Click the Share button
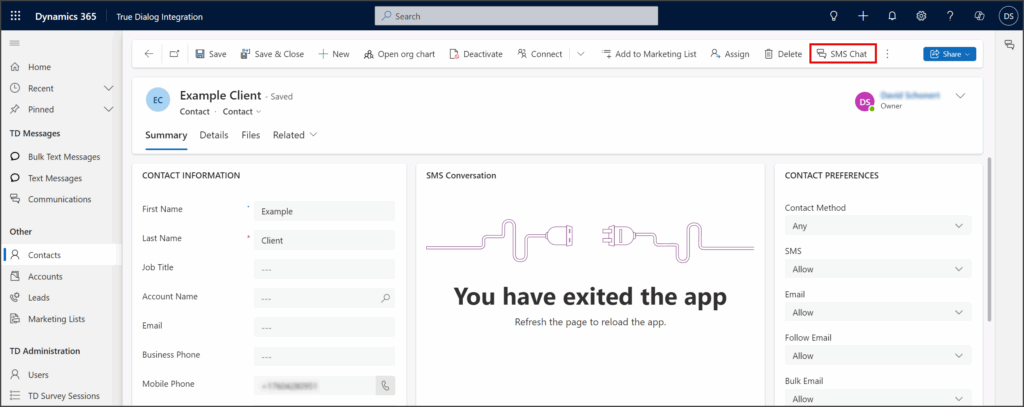Viewport: 1024px width, 407px height. pyautogui.click(x=949, y=54)
